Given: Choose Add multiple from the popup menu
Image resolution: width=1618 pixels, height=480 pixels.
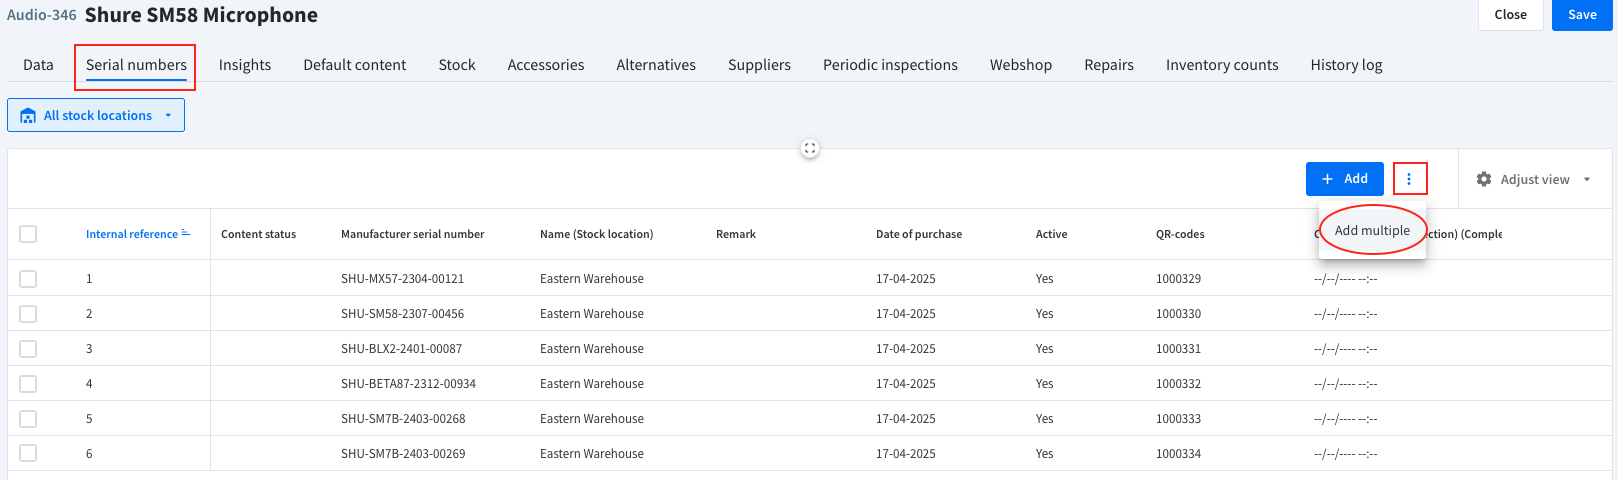Looking at the screenshot, I should [1372, 230].
